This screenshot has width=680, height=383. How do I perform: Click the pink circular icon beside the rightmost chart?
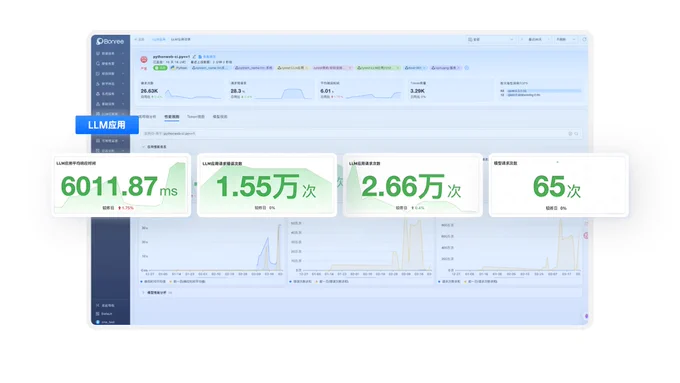pos(585,236)
